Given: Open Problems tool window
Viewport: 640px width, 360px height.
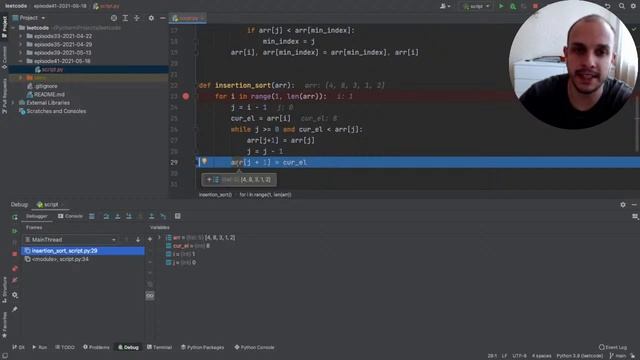Looking at the screenshot, I should (x=96, y=347).
